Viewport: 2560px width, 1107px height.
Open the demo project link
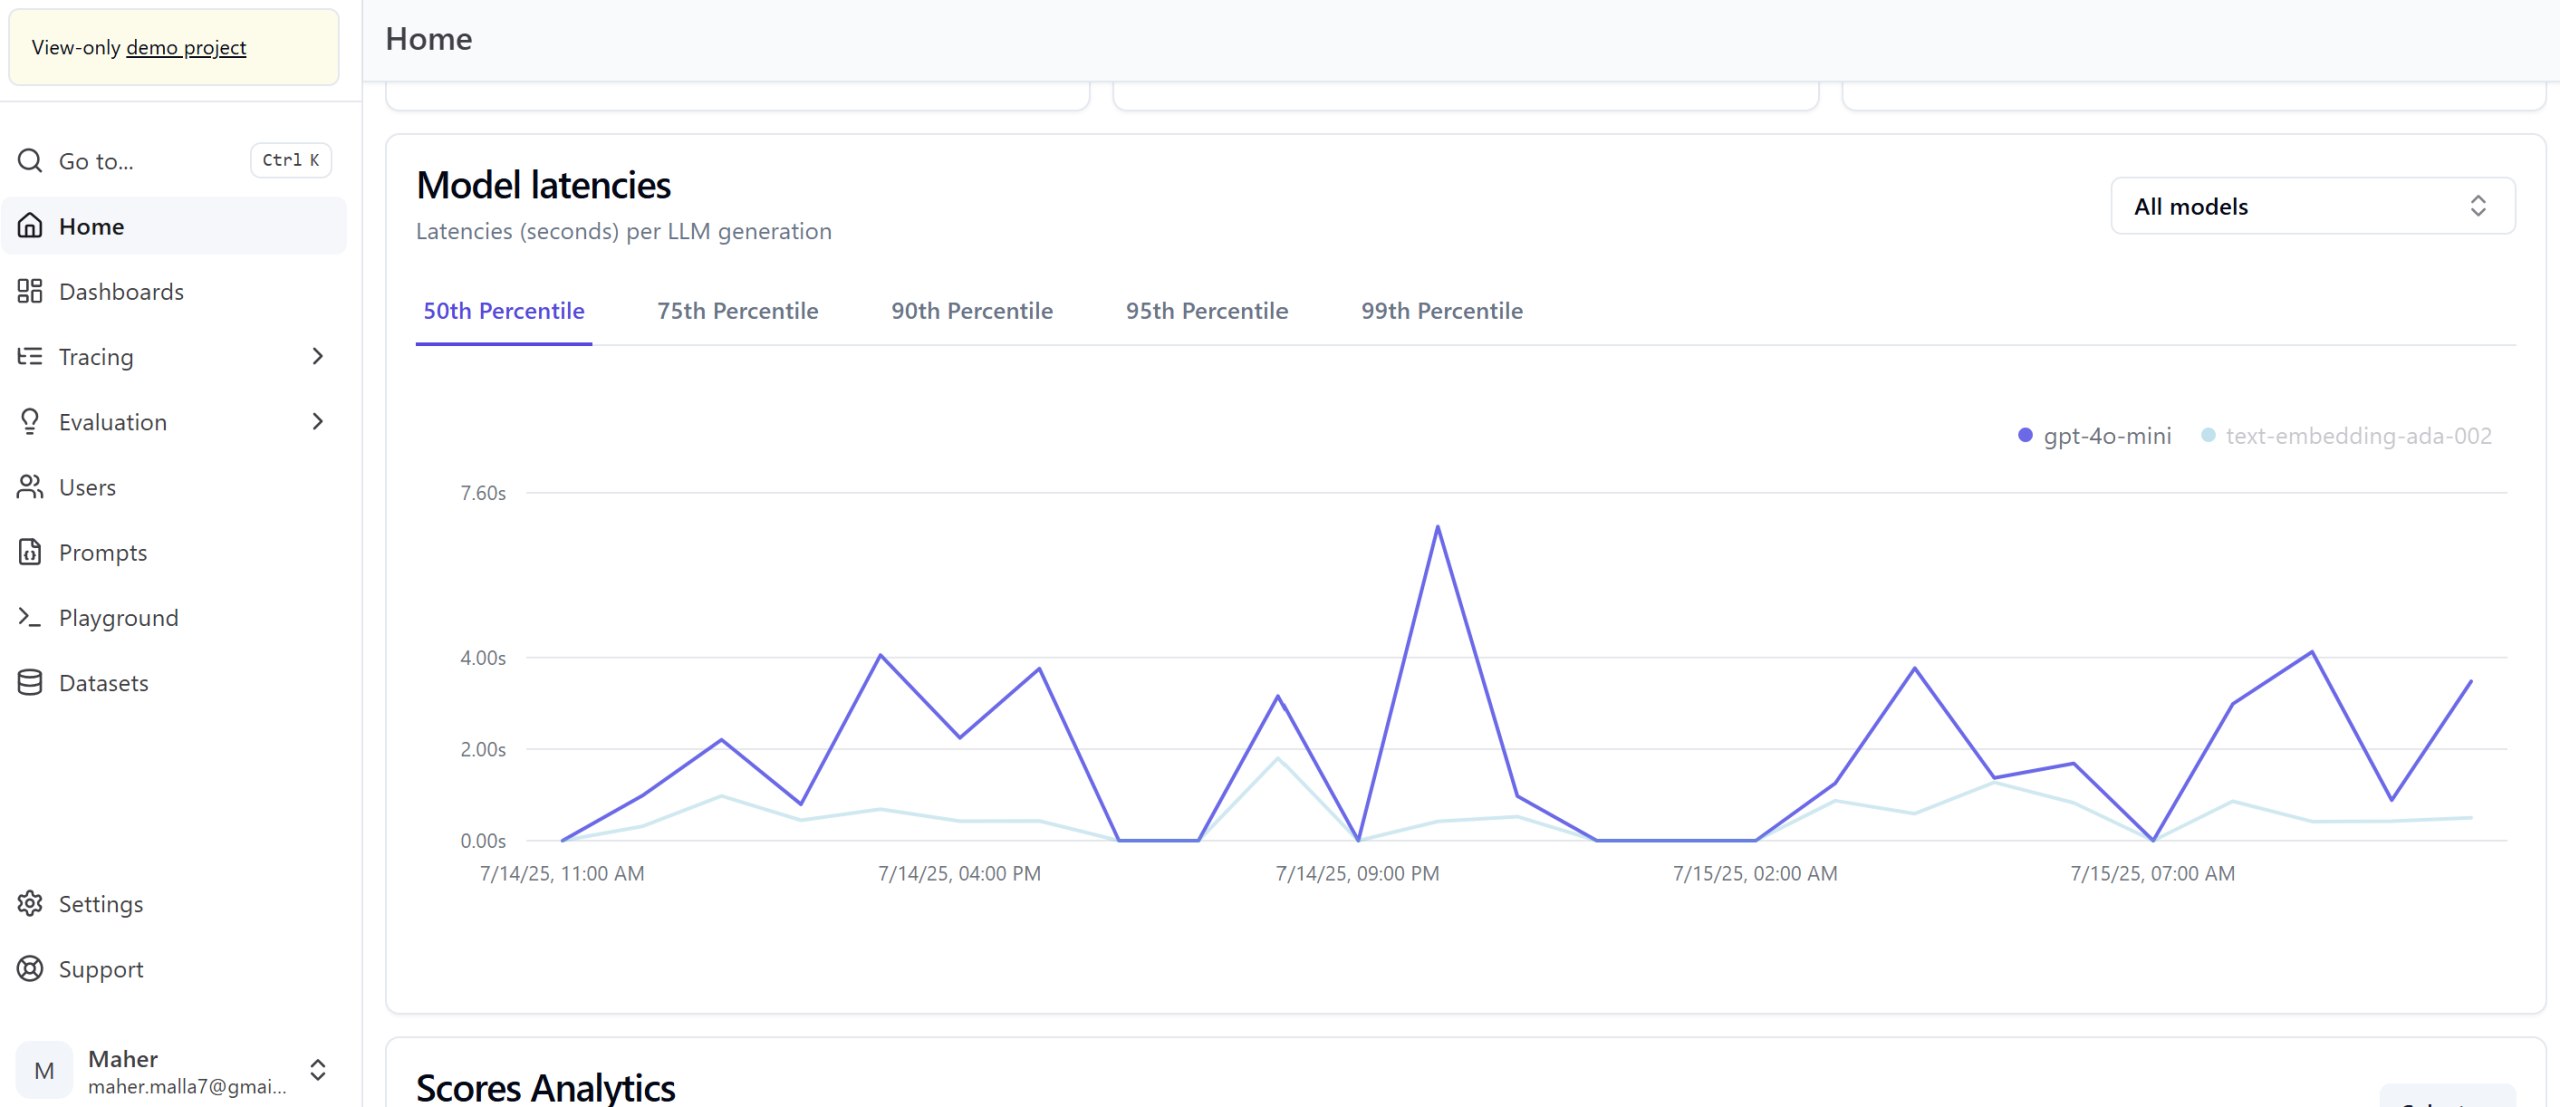[186, 47]
